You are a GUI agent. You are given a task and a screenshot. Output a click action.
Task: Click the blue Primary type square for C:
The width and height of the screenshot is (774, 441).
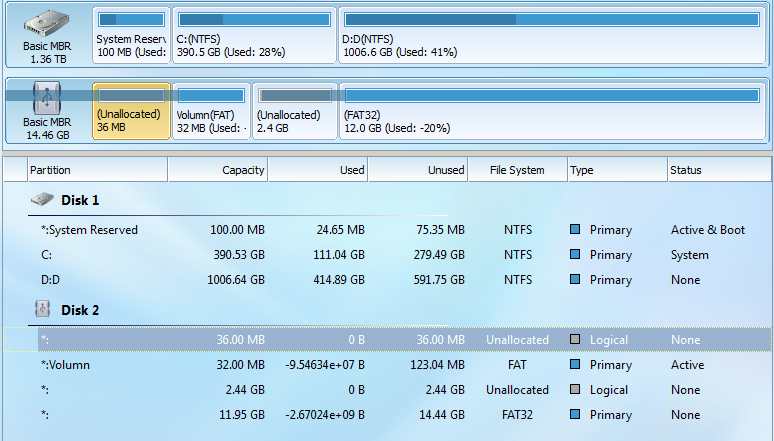(575, 255)
